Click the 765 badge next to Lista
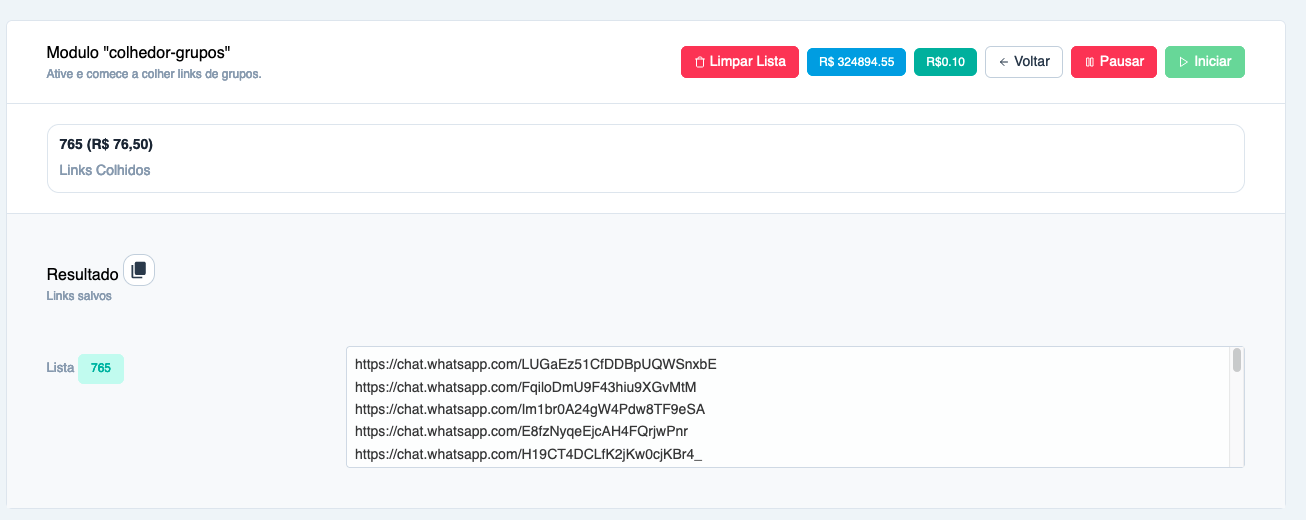This screenshot has width=1306, height=520. (101, 368)
